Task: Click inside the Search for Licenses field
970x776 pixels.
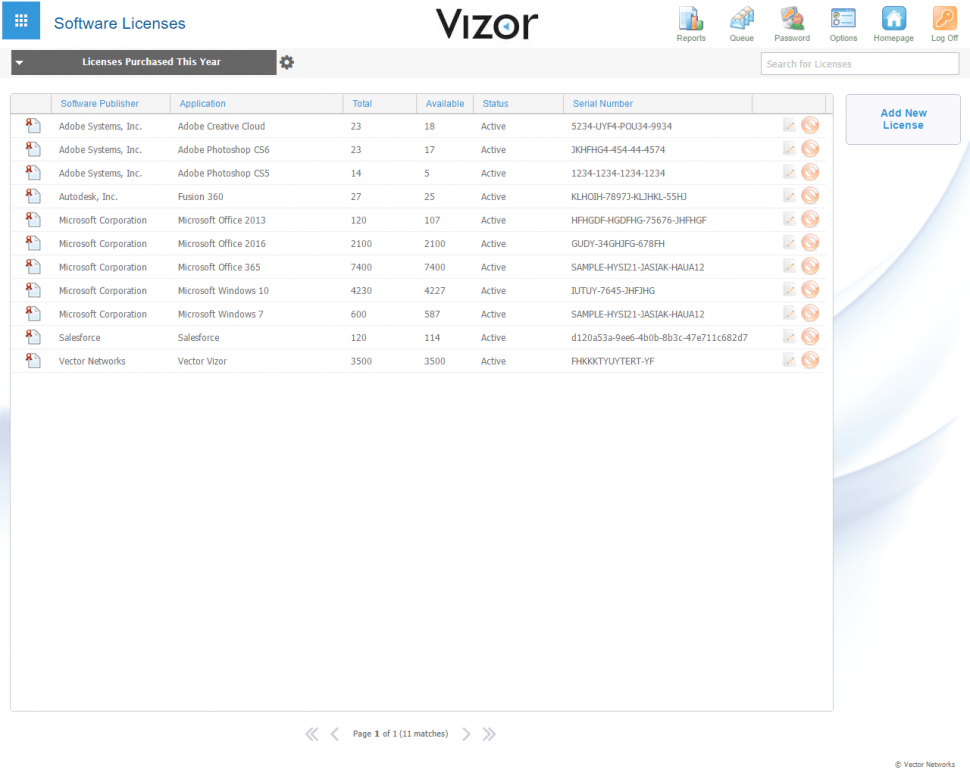Action: (x=859, y=63)
